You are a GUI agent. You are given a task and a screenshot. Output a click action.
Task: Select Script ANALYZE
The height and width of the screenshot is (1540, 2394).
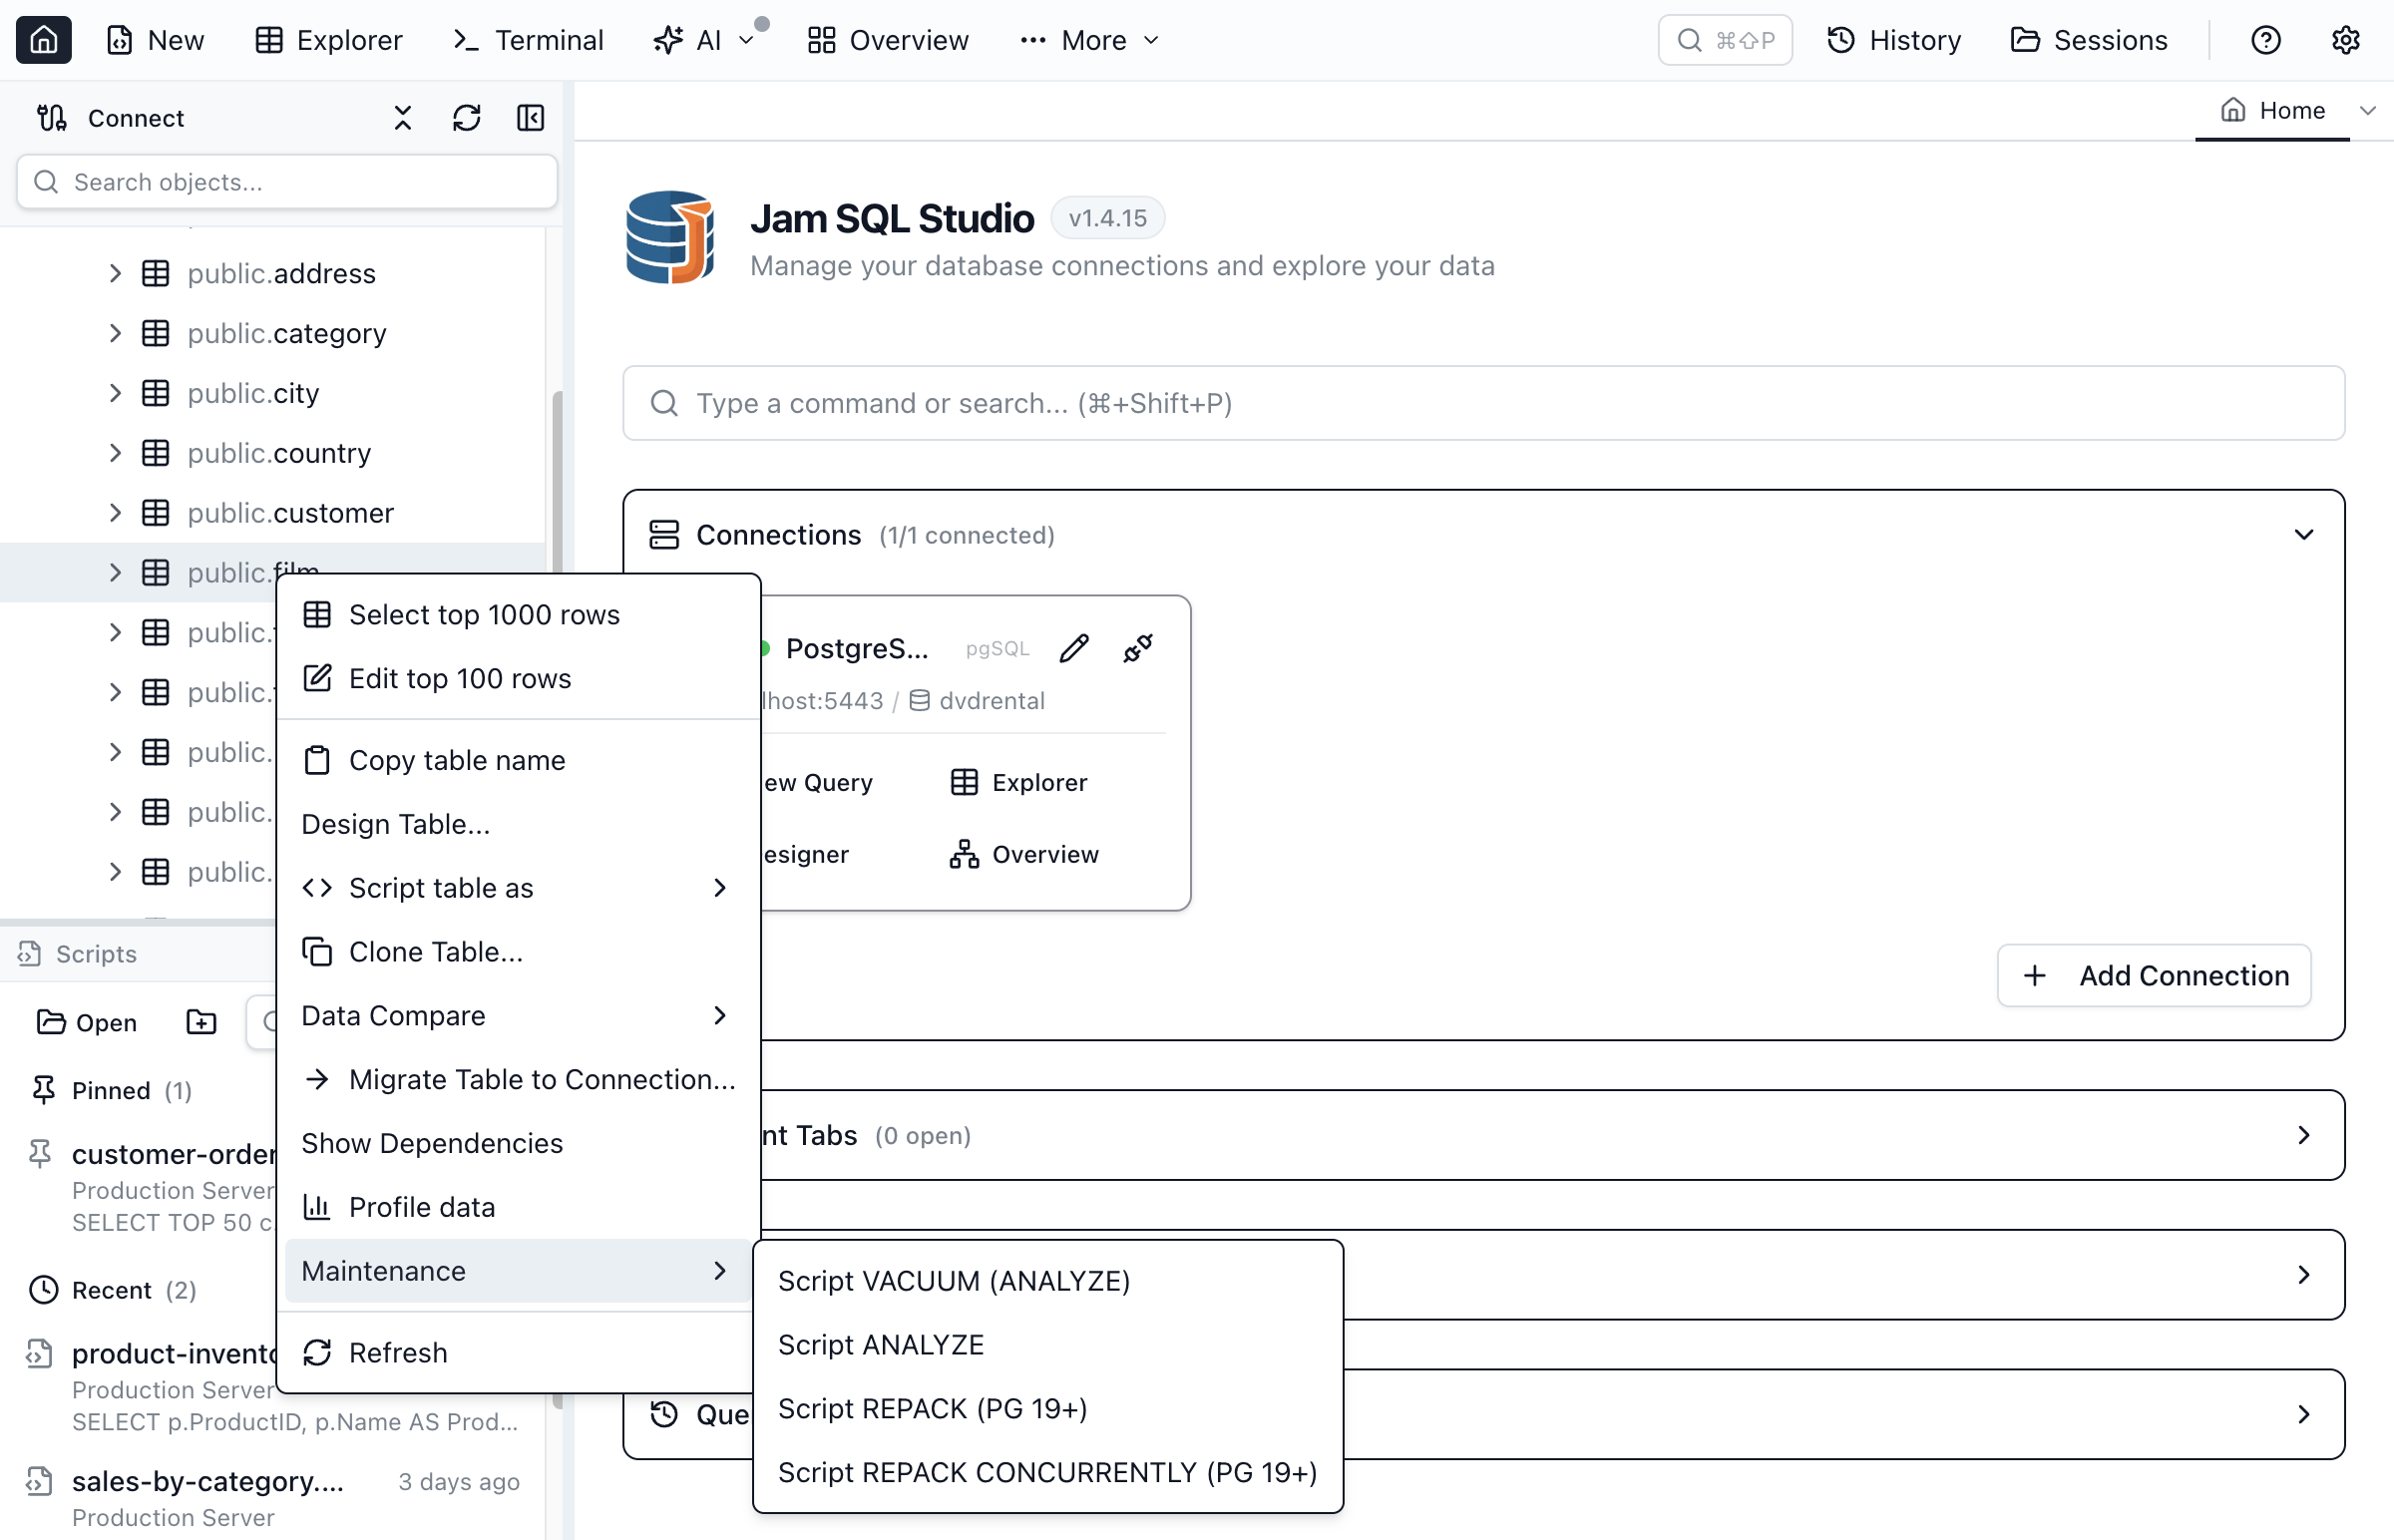(x=1047, y=1346)
